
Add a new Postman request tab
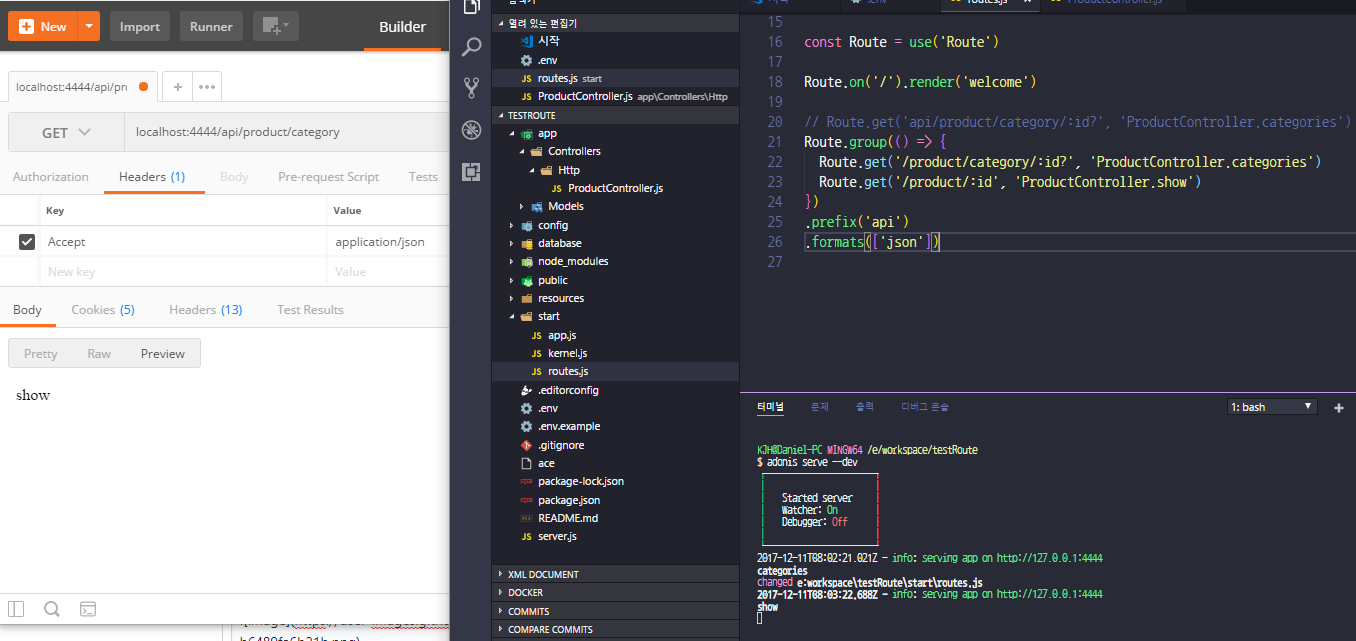[x=177, y=87]
